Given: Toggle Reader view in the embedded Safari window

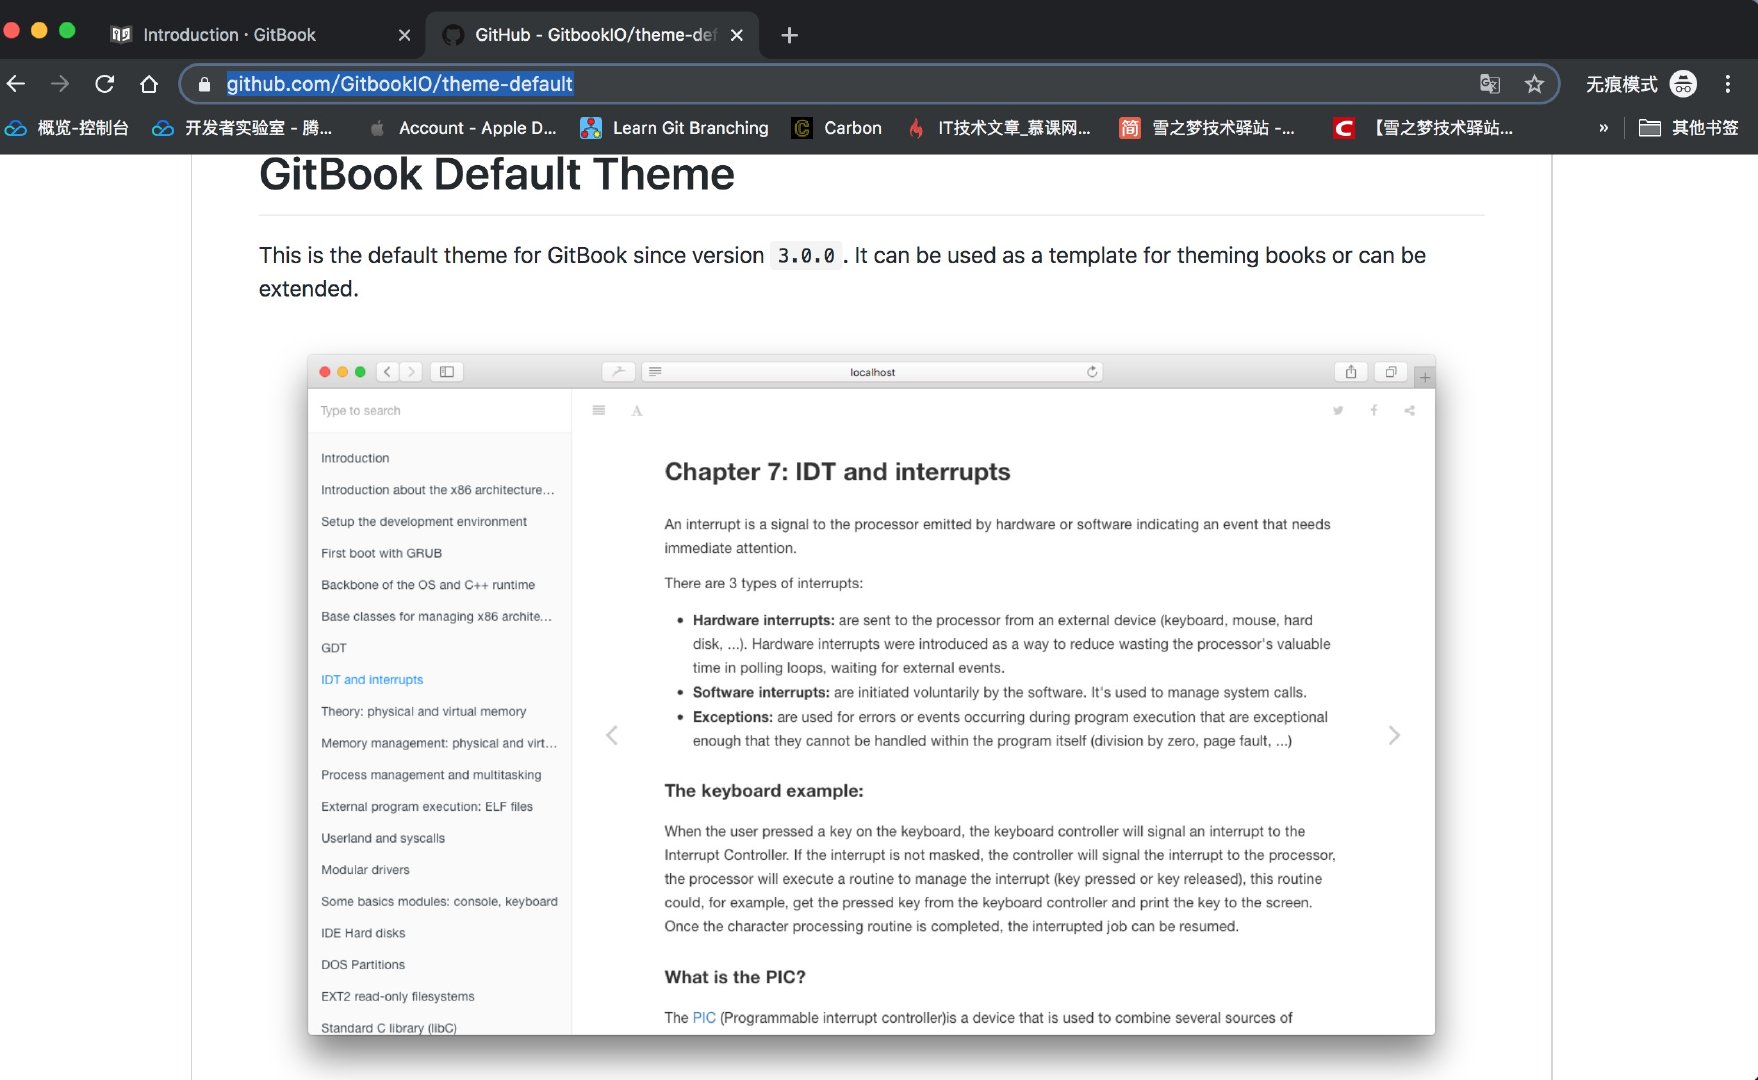Looking at the screenshot, I should tap(654, 371).
